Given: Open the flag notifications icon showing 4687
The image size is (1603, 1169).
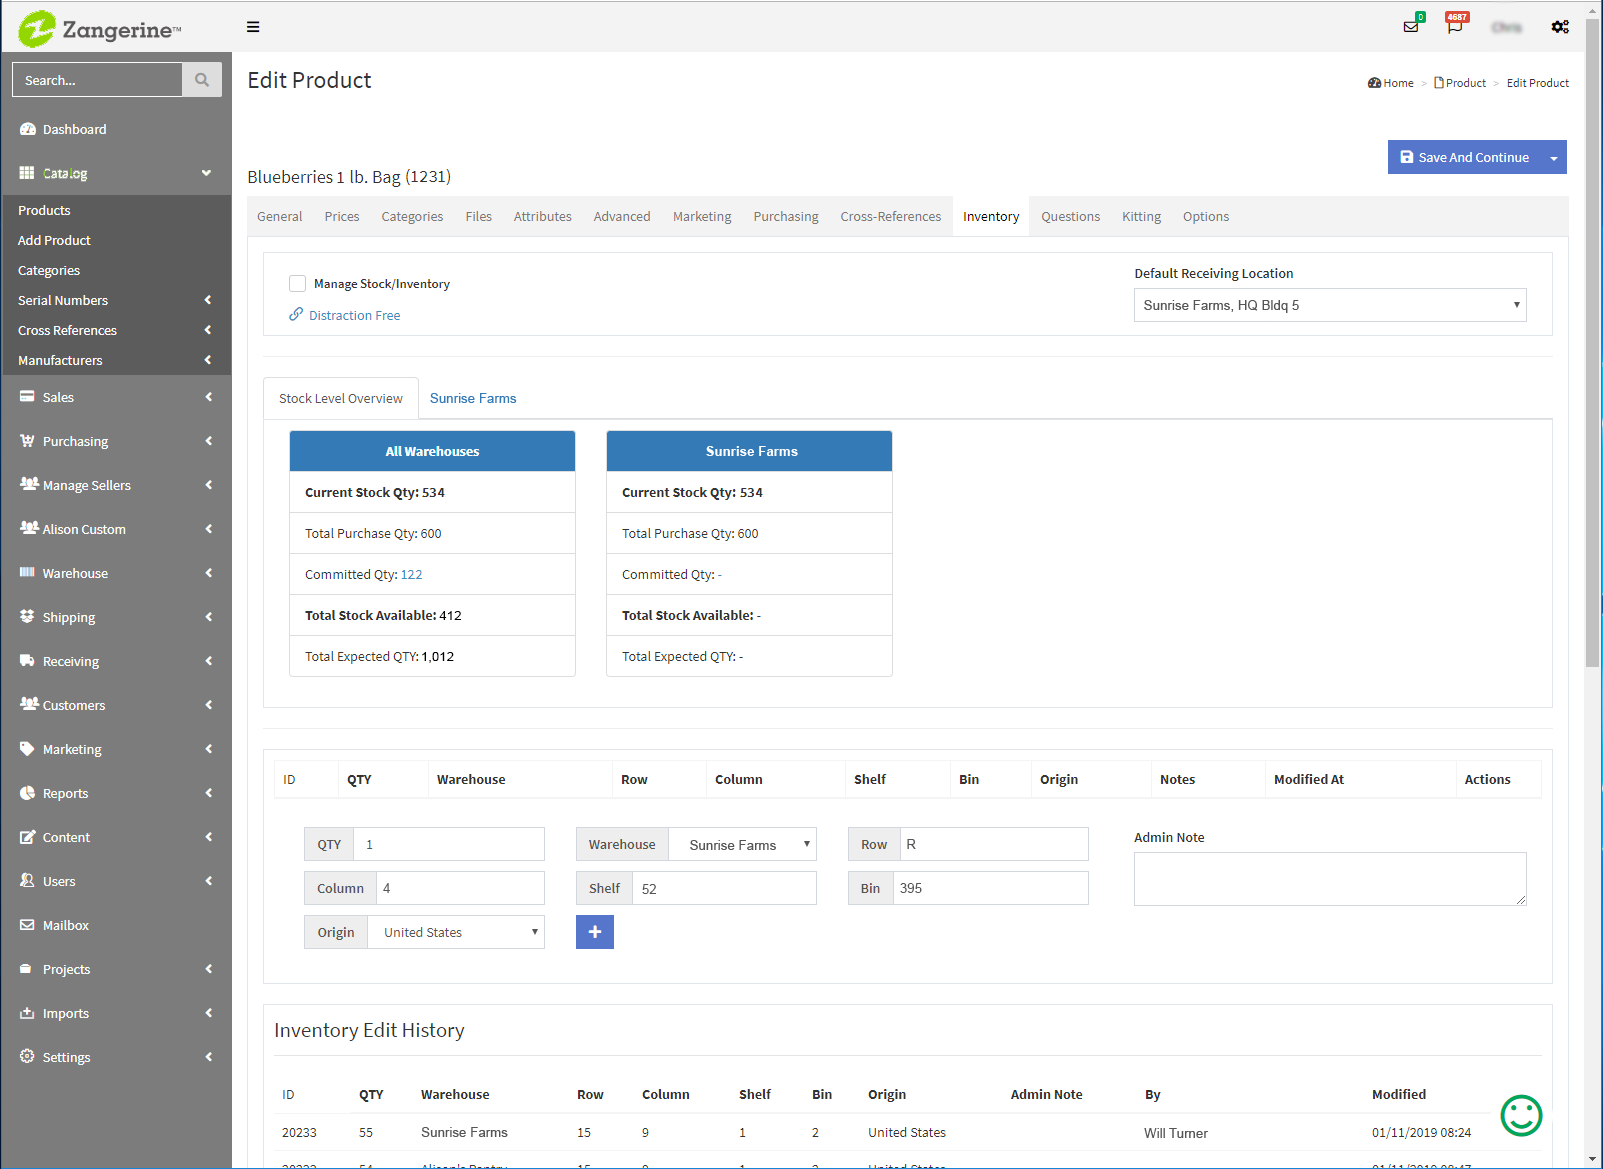Looking at the screenshot, I should point(1455,25).
